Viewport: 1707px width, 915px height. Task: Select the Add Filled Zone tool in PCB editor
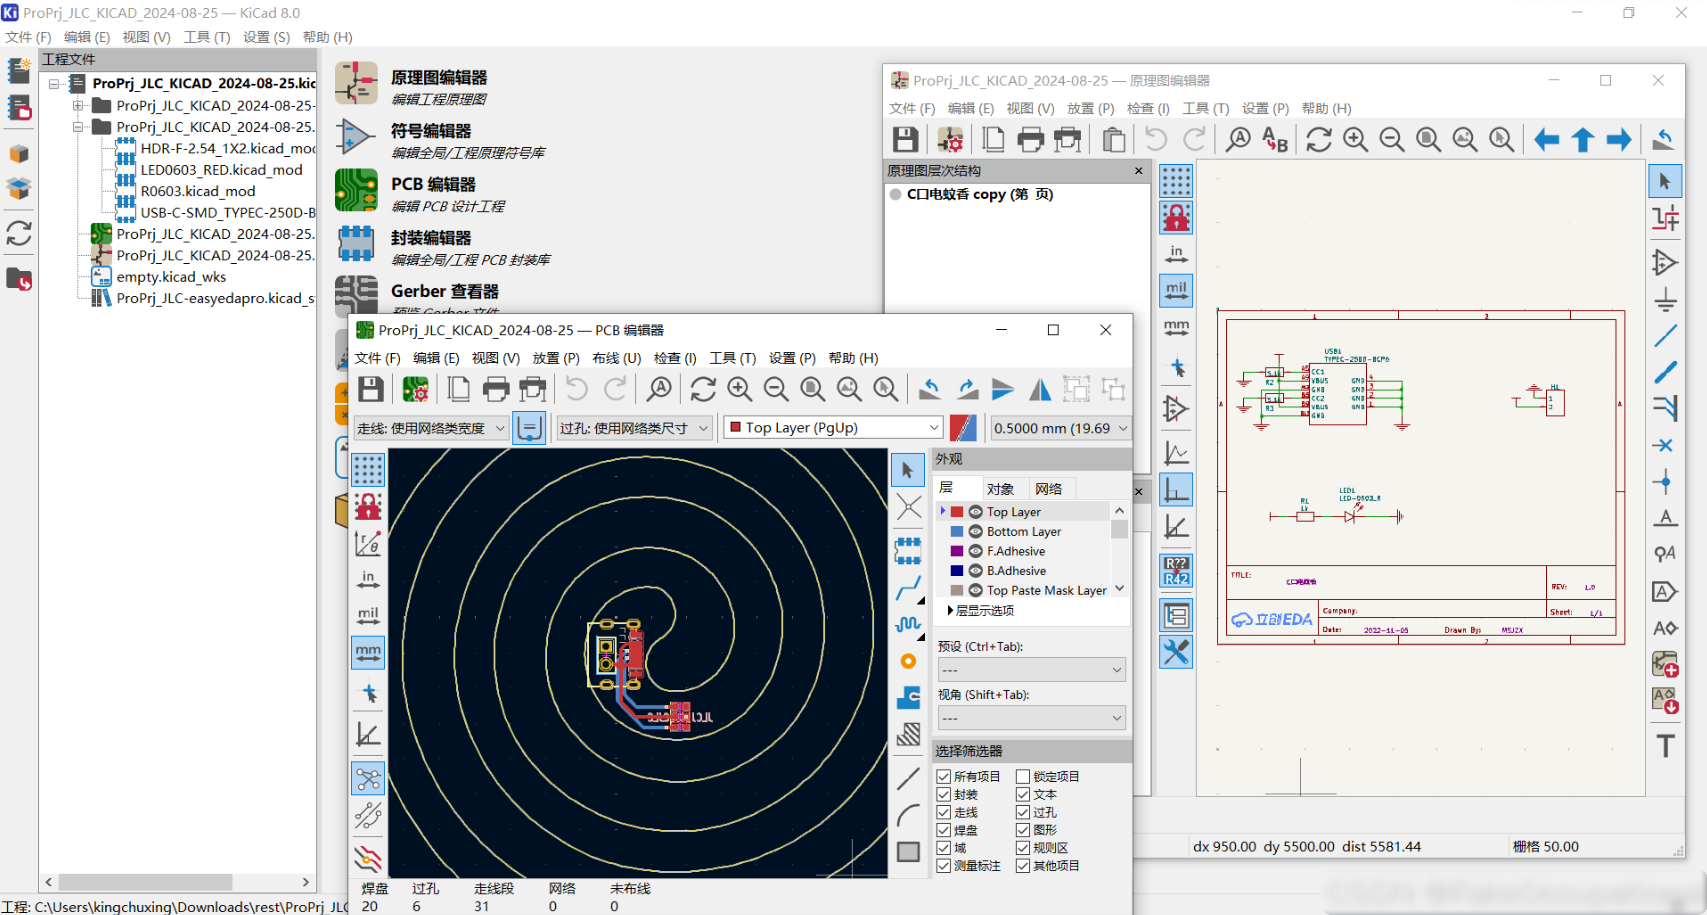(x=908, y=697)
